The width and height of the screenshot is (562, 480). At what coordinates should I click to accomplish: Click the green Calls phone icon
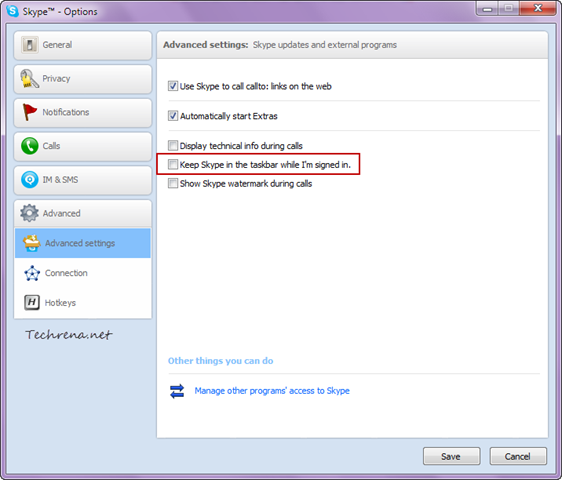(x=29, y=146)
